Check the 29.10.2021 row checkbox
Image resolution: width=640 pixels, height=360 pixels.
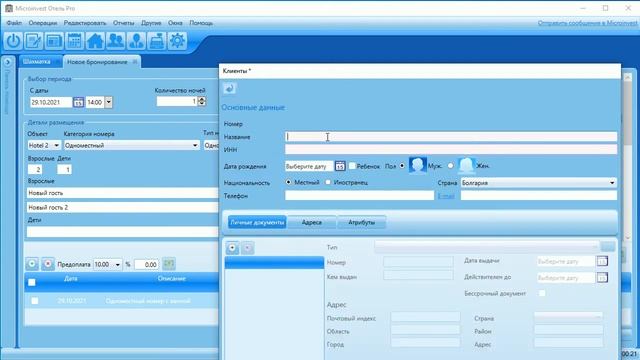(x=35, y=301)
